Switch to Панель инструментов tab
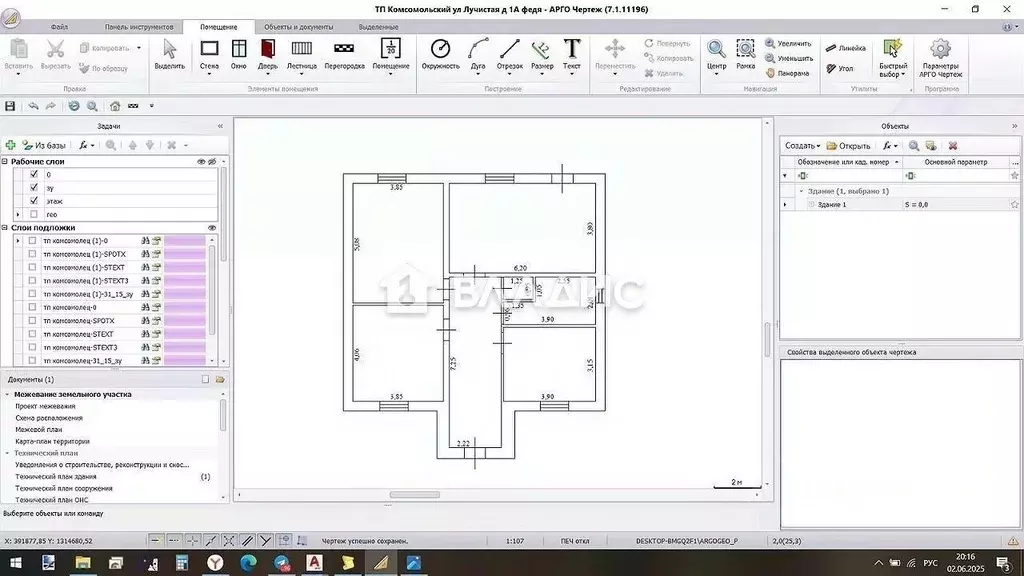Image resolution: width=1024 pixels, height=576 pixels. (139, 27)
